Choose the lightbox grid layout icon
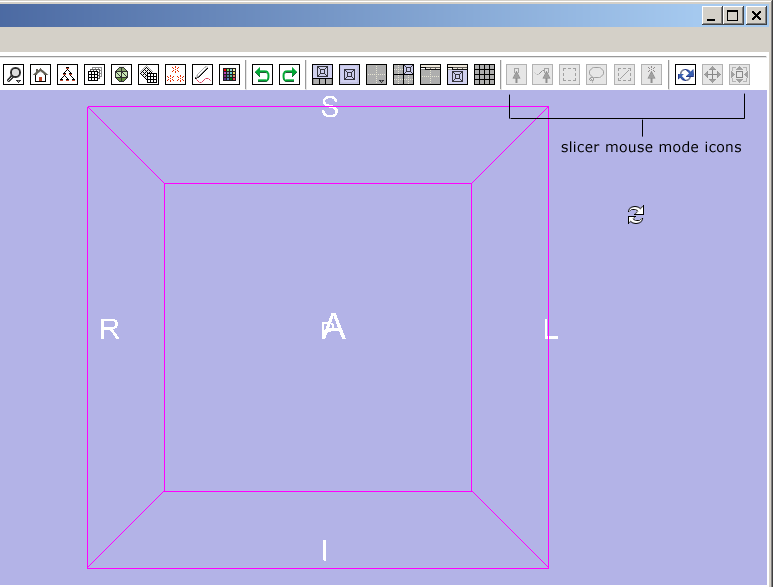773x587 pixels. point(485,74)
